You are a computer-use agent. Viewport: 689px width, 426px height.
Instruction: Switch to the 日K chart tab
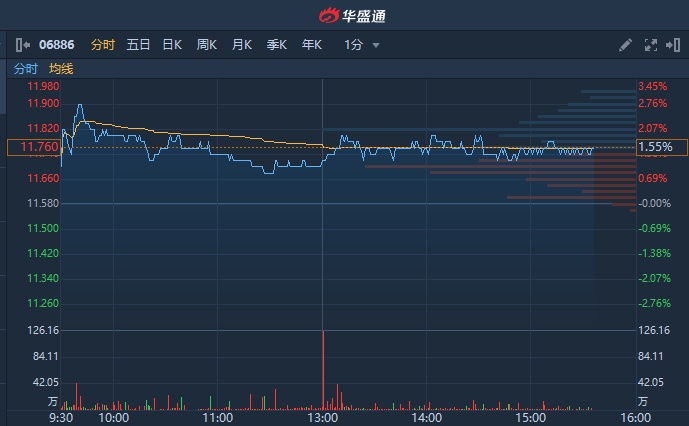point(172,45)
